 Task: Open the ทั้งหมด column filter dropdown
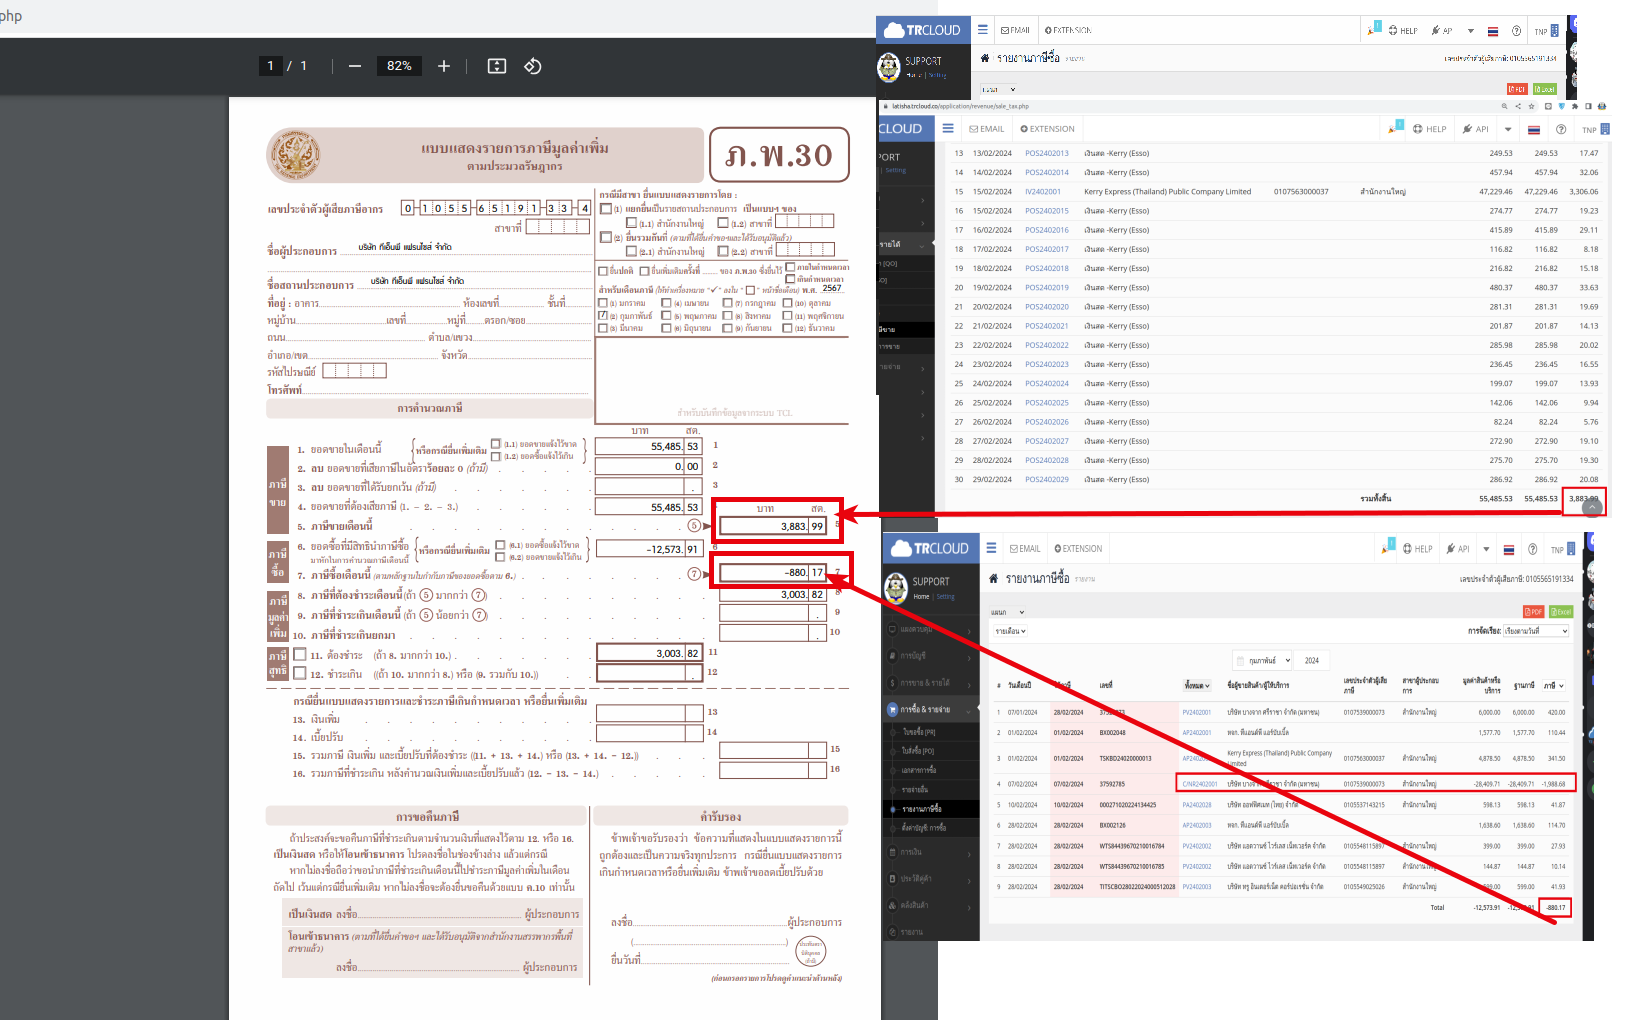point(1197,686)
